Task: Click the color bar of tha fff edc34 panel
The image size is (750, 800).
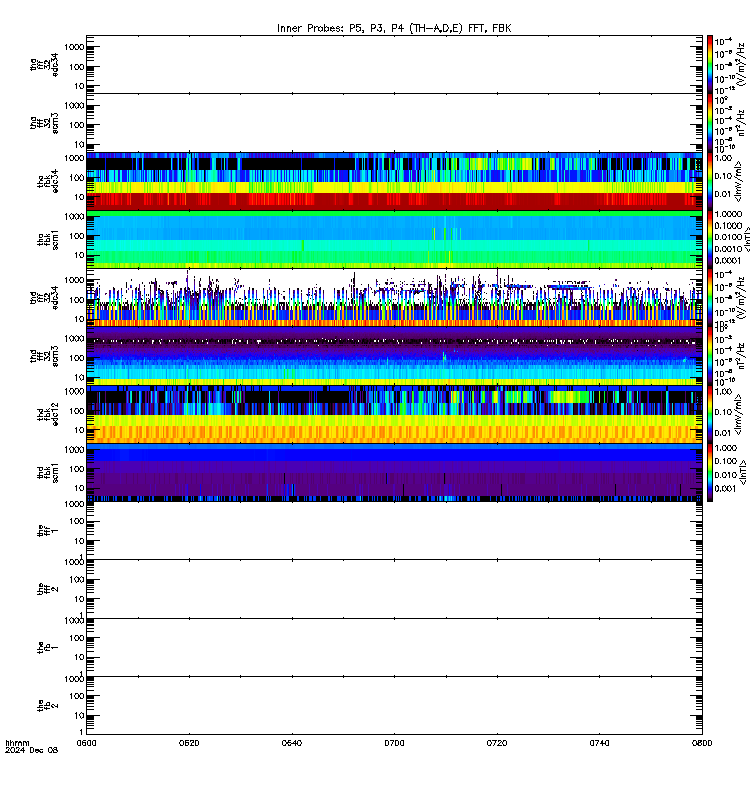Action: click(x=710, y=65)
